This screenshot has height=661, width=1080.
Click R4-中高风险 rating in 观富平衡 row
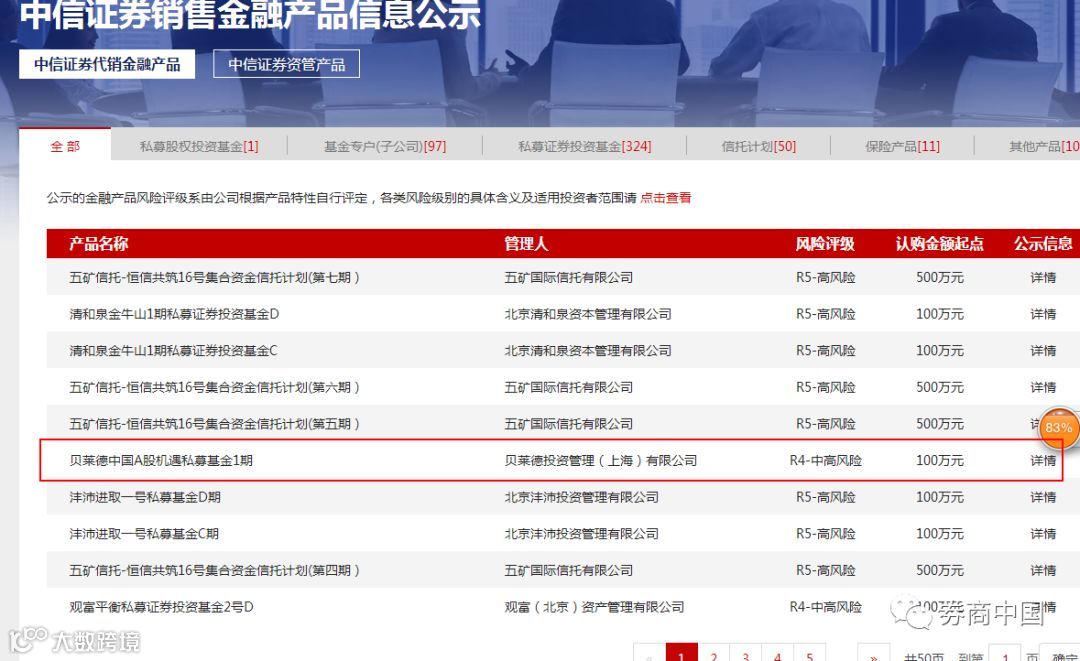[x=825, y=607]
